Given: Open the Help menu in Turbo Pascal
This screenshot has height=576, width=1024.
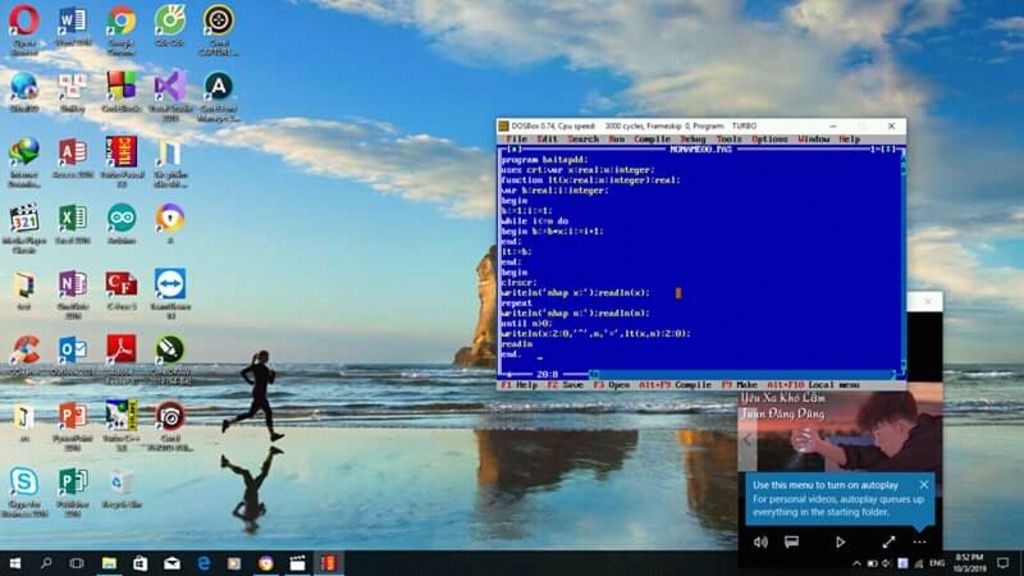Looking at the screenshot, I should 849,139.
